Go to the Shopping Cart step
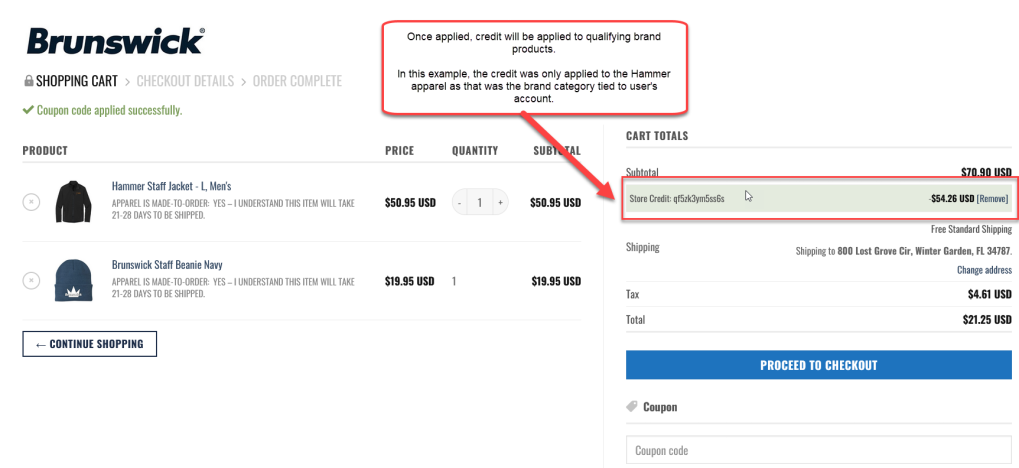 (77, 81)
